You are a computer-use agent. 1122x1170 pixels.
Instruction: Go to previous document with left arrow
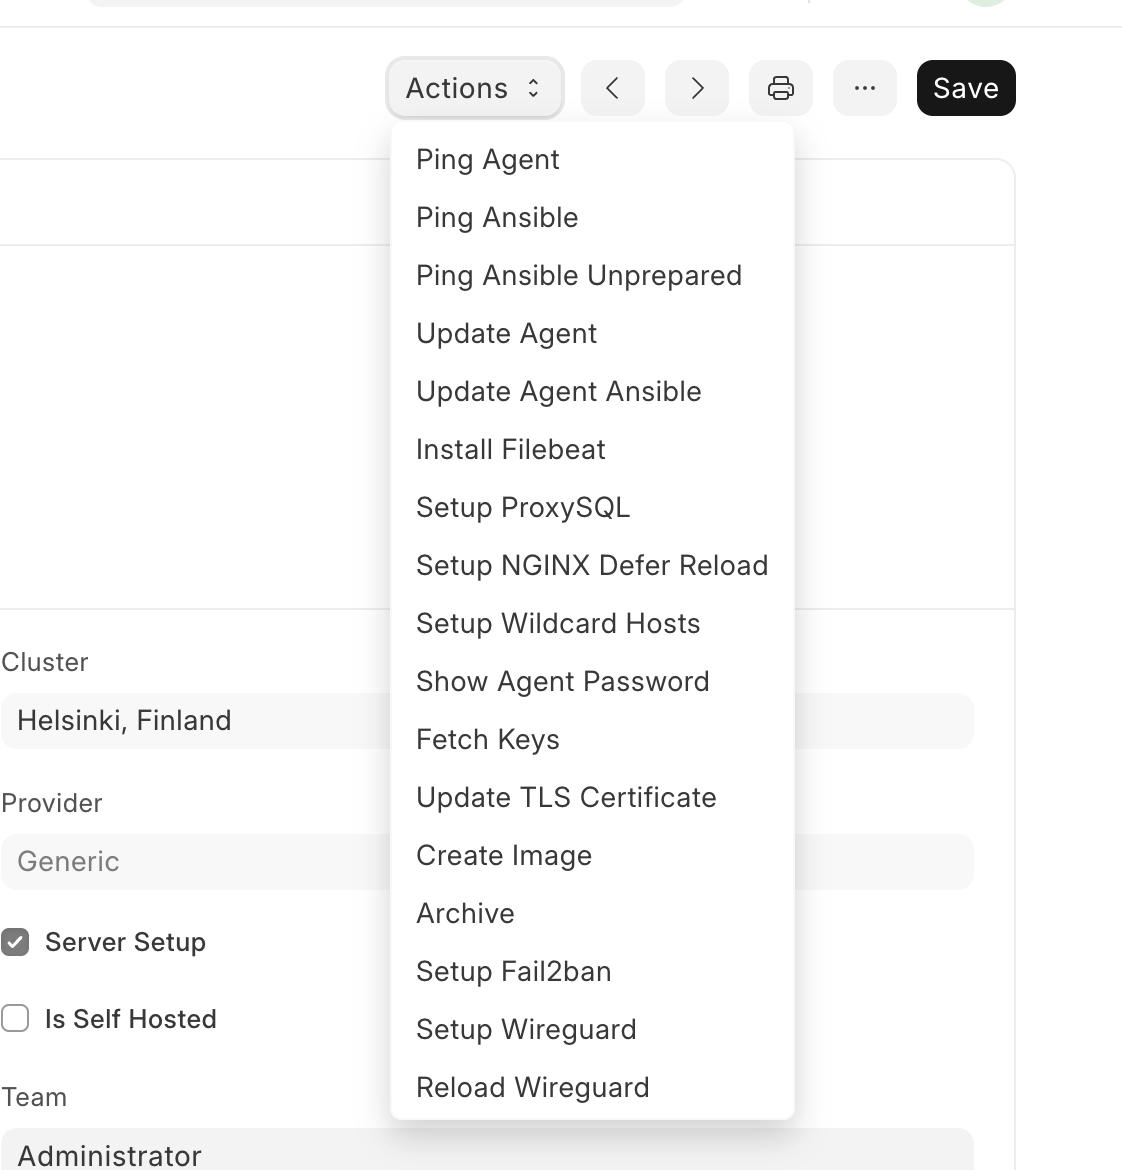point(612,88)
